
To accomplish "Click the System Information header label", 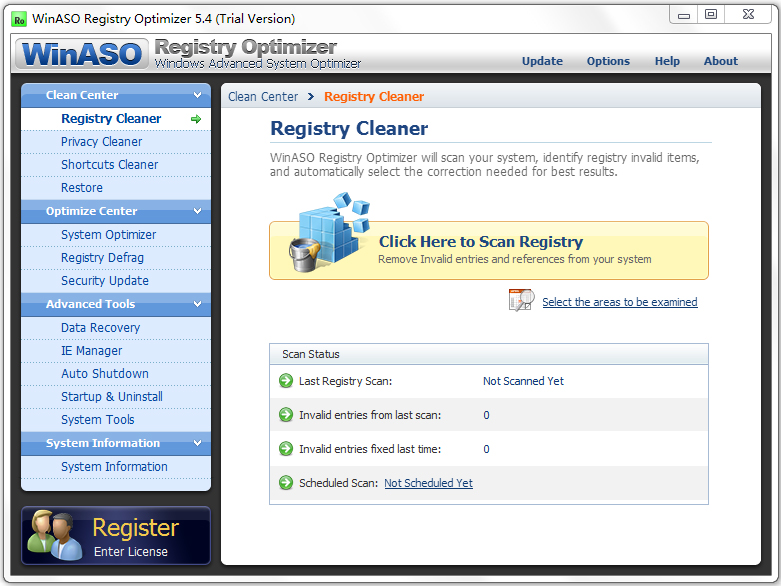I will (103, 443).
